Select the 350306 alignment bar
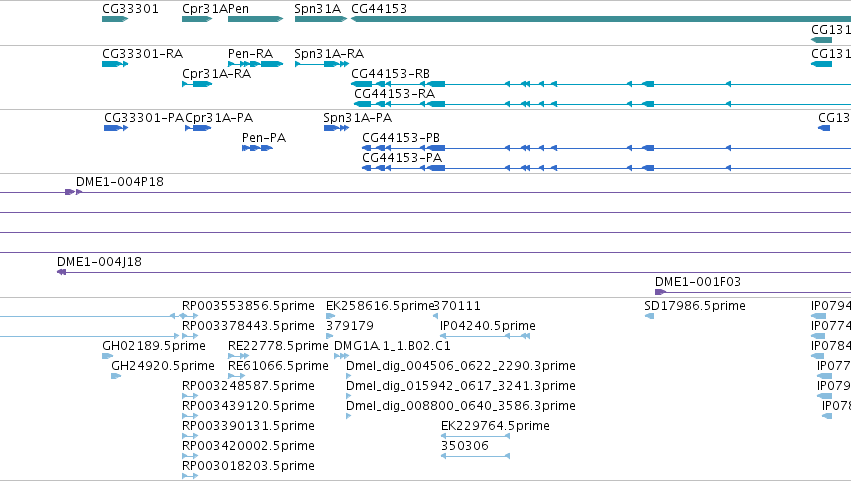Screen dimensions: 851x481 pos(475,456)
